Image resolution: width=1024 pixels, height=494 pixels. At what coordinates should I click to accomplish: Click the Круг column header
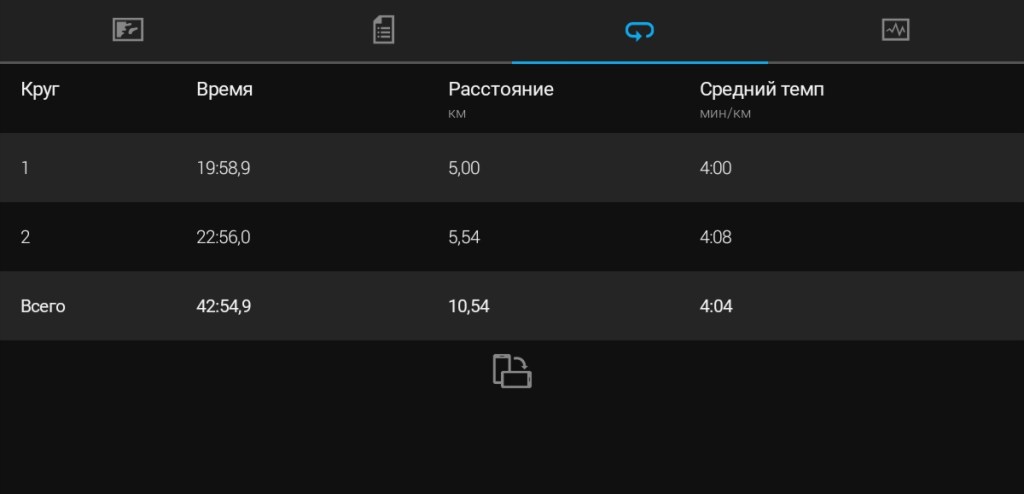(40, 90)
